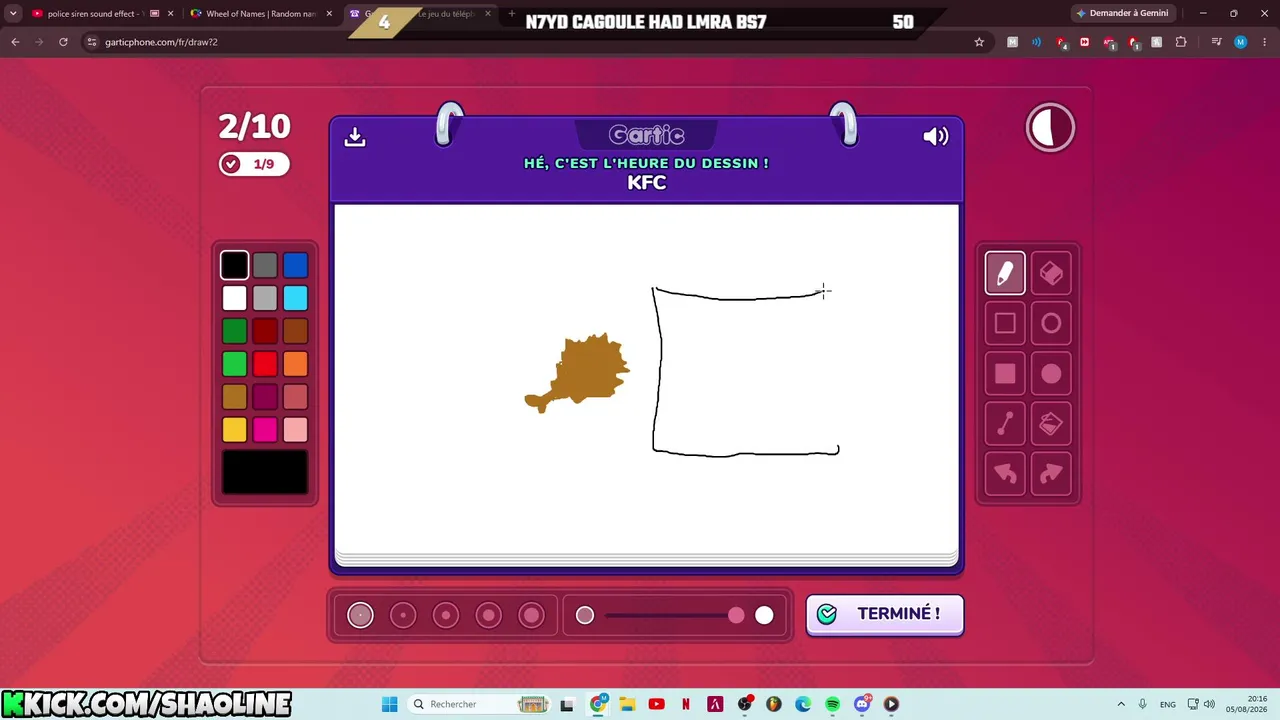The width and height of the screenshot is (1280, 720).
Task: Pick the golden brown color swatch
Action: (x=234, y=397)
